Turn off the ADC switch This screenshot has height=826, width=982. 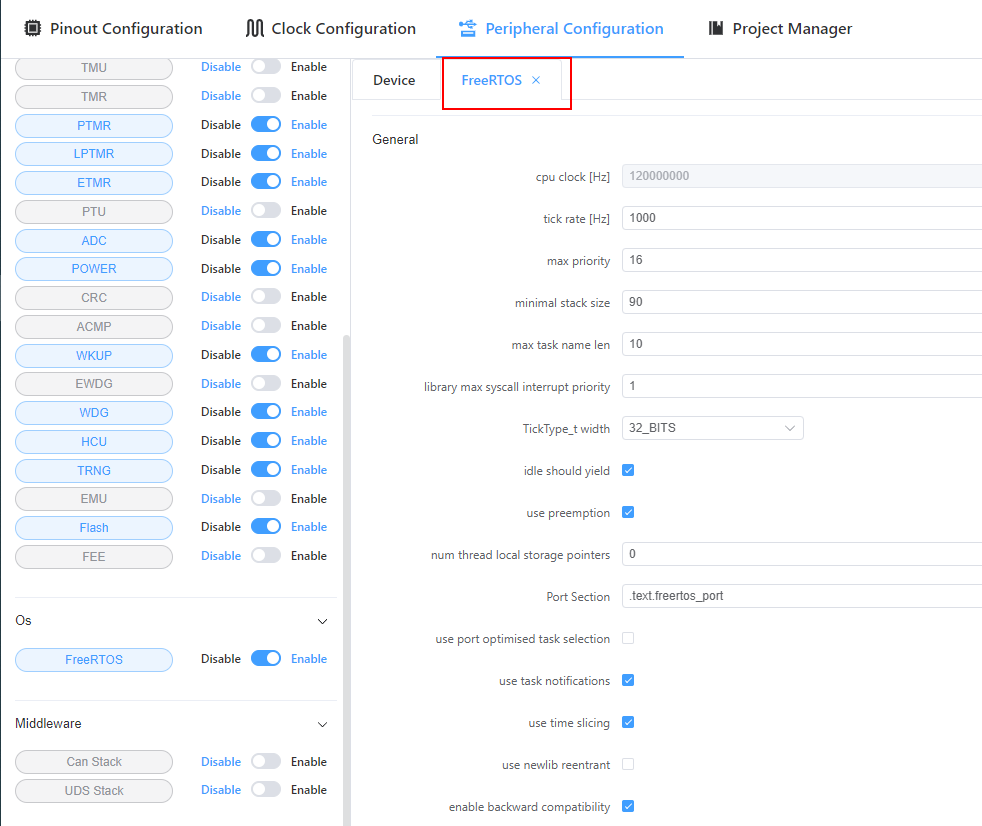[x=266, y=239]
